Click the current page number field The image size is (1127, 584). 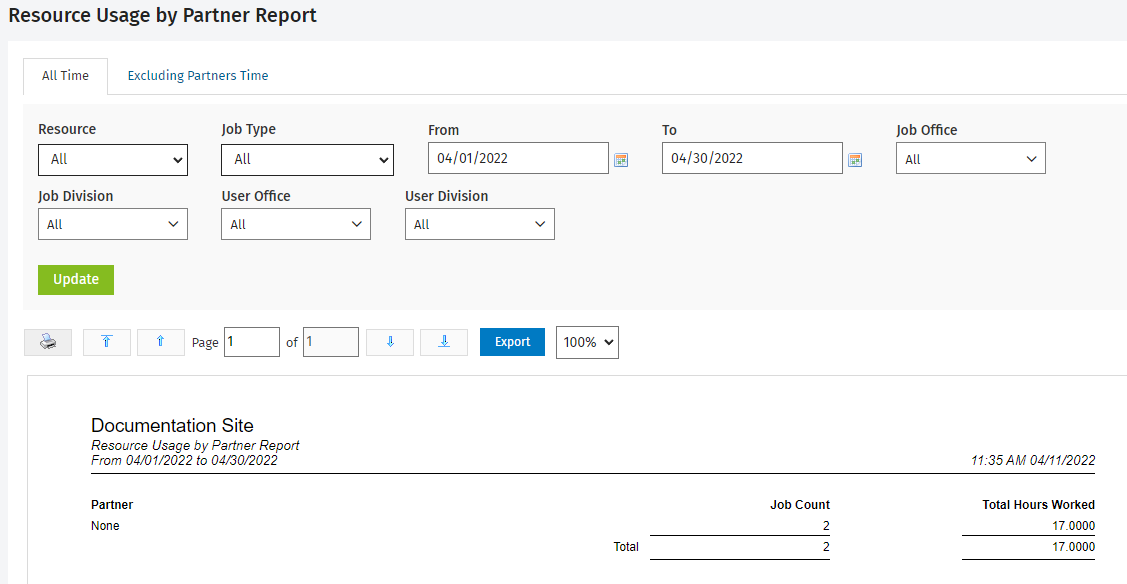click(251, 342)
